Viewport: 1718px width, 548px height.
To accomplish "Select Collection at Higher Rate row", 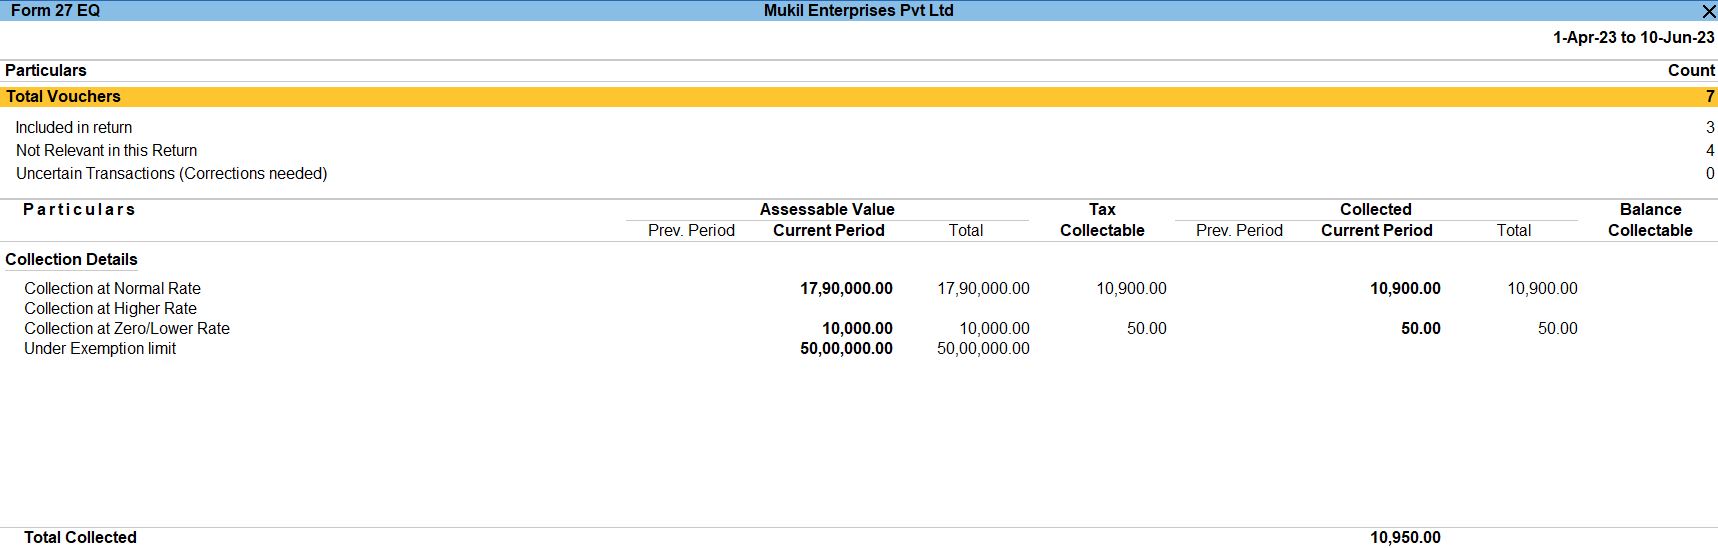I will point(859,308).
